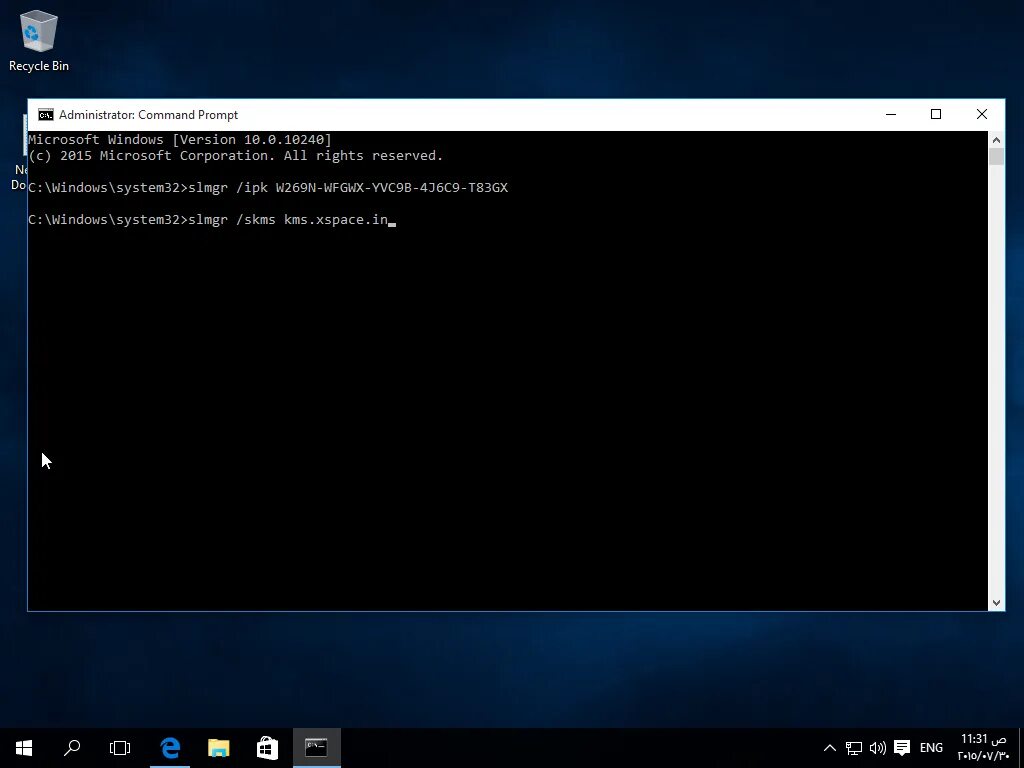Launch Microsoft Edge from the taskbar
Image resolution: width=1024 pixels, height=768 pixels.
170,748
